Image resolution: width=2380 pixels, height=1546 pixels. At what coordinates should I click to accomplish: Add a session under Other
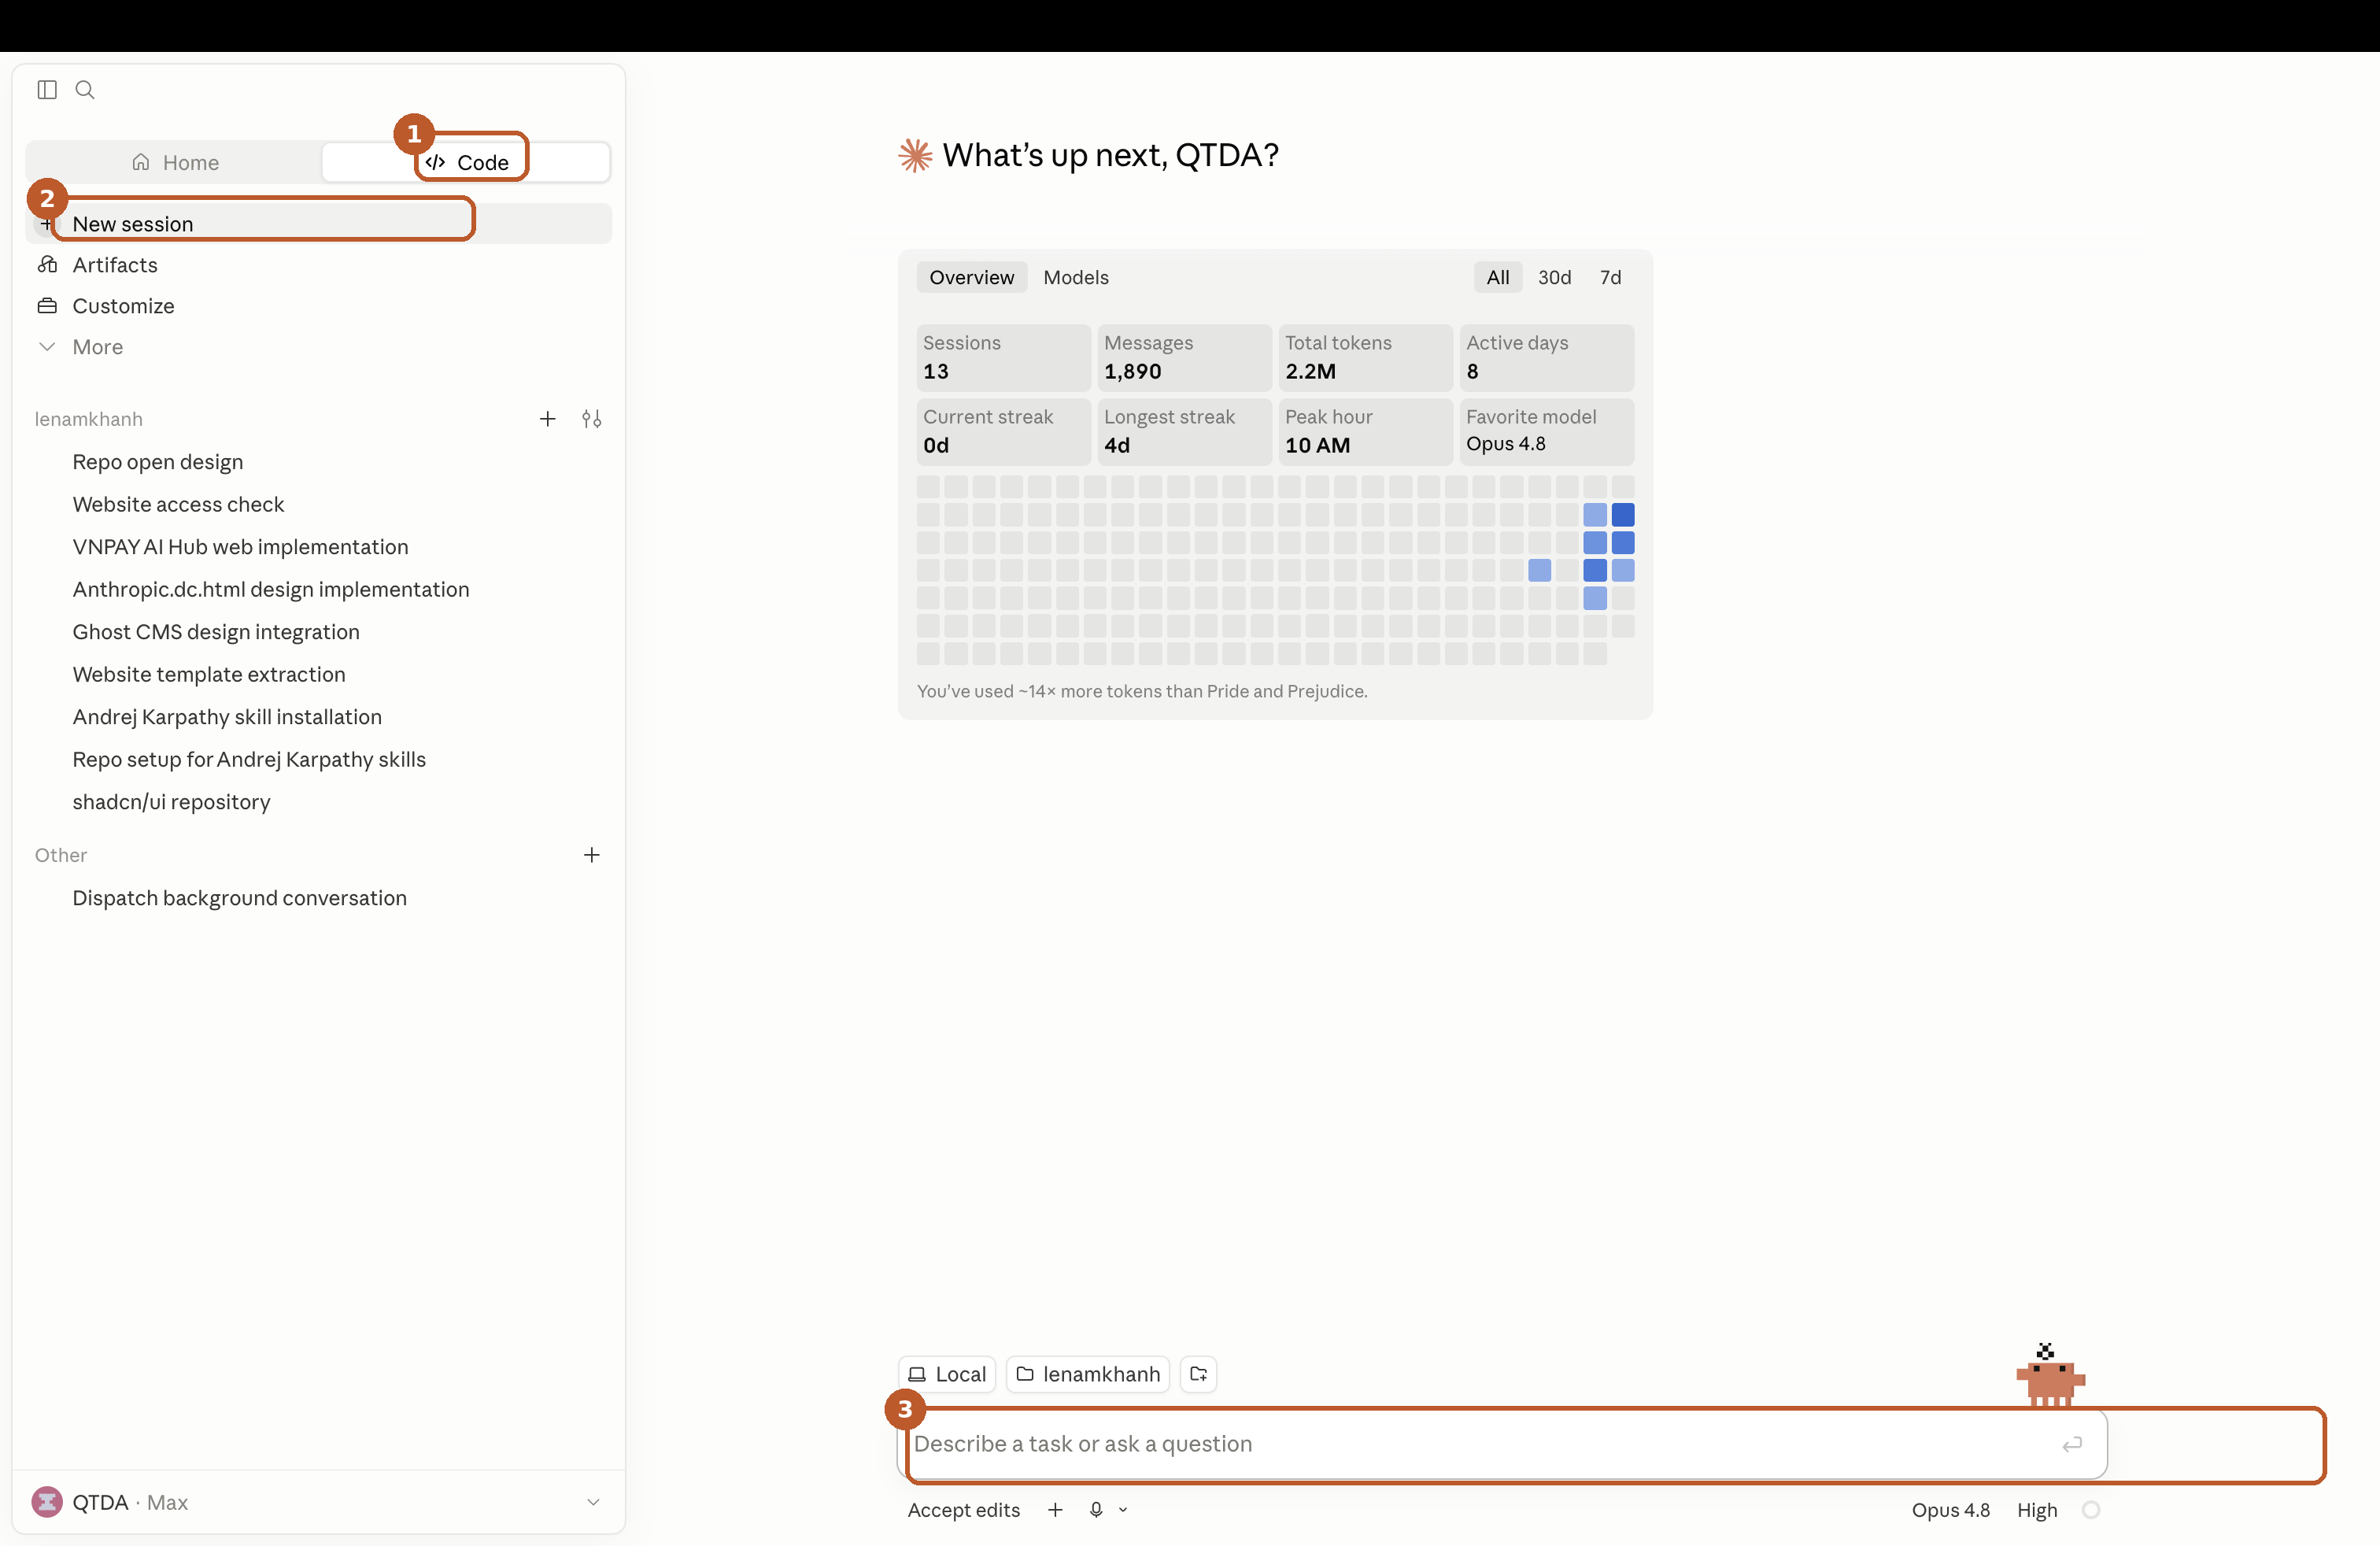click(592, 855)
